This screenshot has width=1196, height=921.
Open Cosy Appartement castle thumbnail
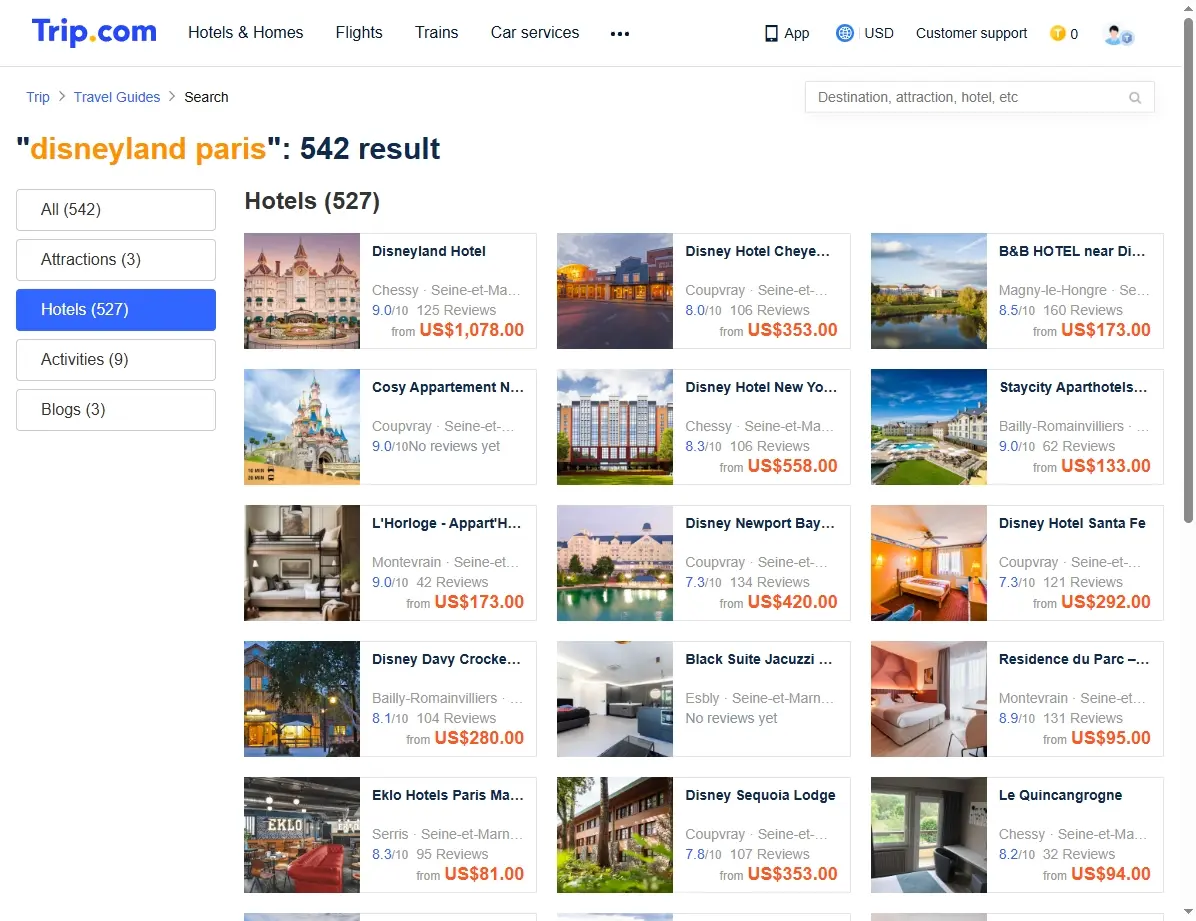302,427
